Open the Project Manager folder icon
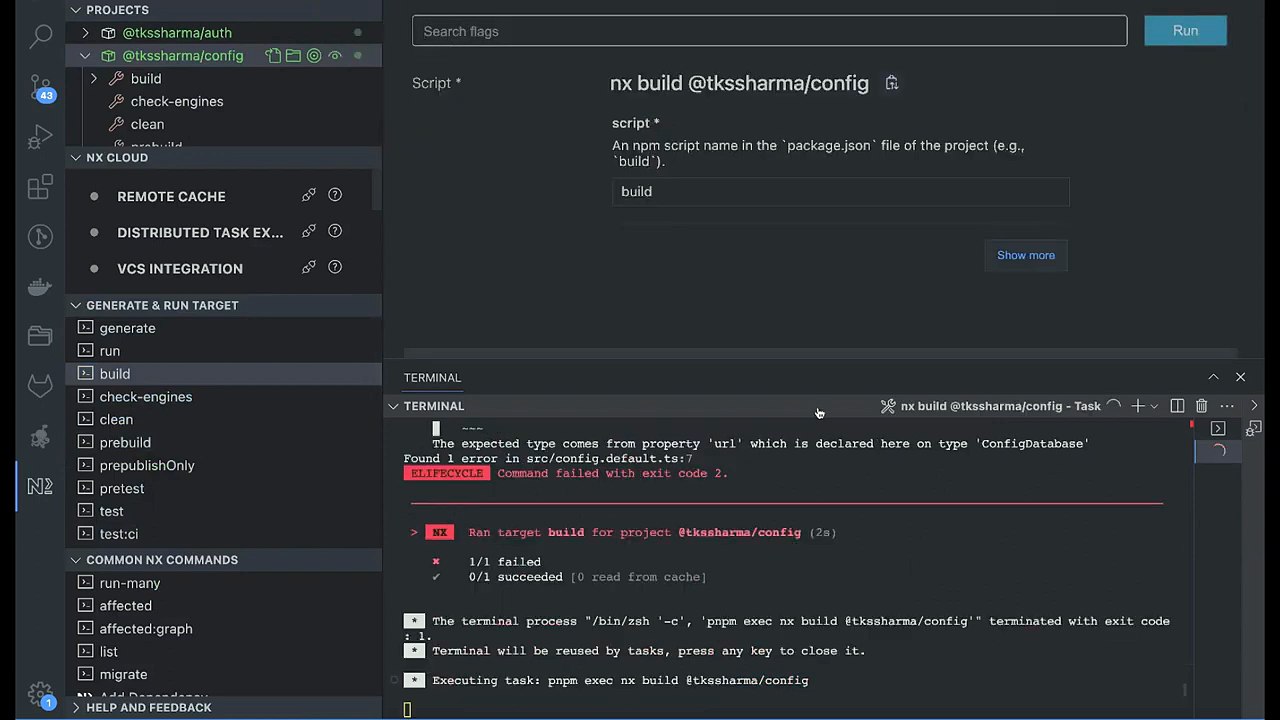Screen dimensions: 1280x720 40,337
